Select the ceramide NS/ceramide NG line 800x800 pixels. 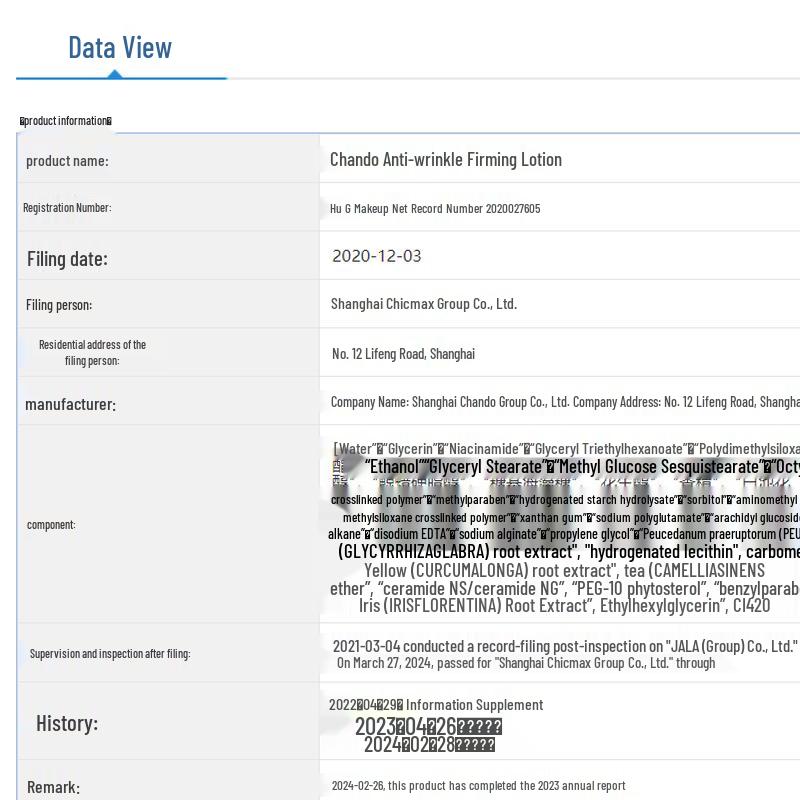565,588
